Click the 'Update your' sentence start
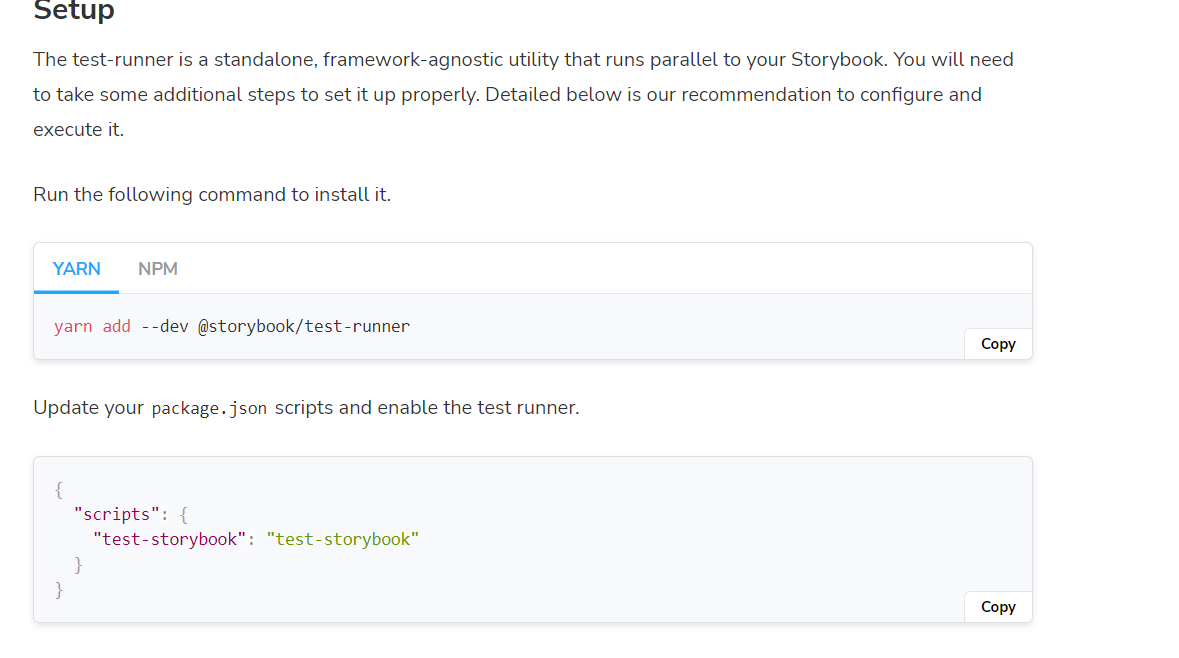Screen dimensions: 1179x658 [88, 408]
